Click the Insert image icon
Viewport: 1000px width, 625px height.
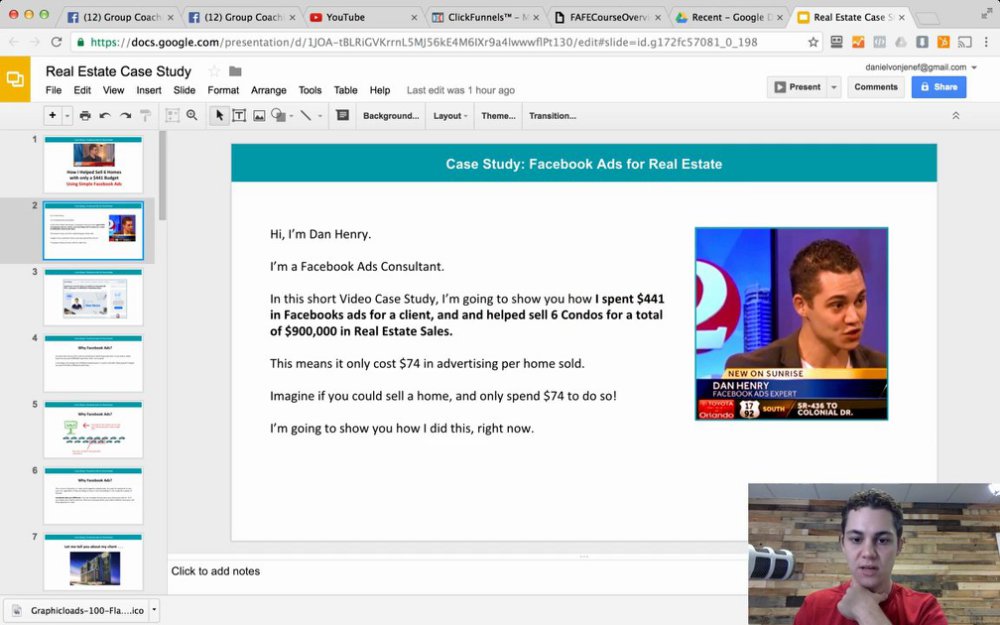coord(259,115)
